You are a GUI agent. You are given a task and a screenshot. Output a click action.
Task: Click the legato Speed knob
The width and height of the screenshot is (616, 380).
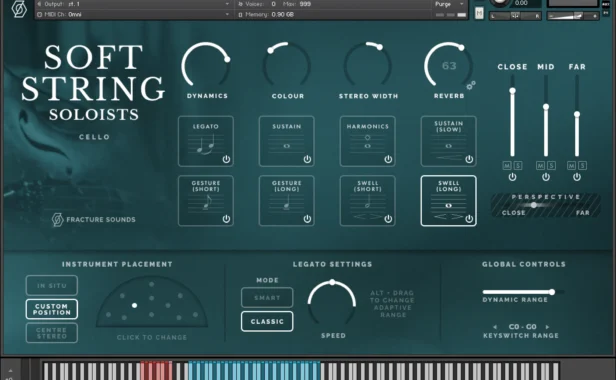[332, 303]
